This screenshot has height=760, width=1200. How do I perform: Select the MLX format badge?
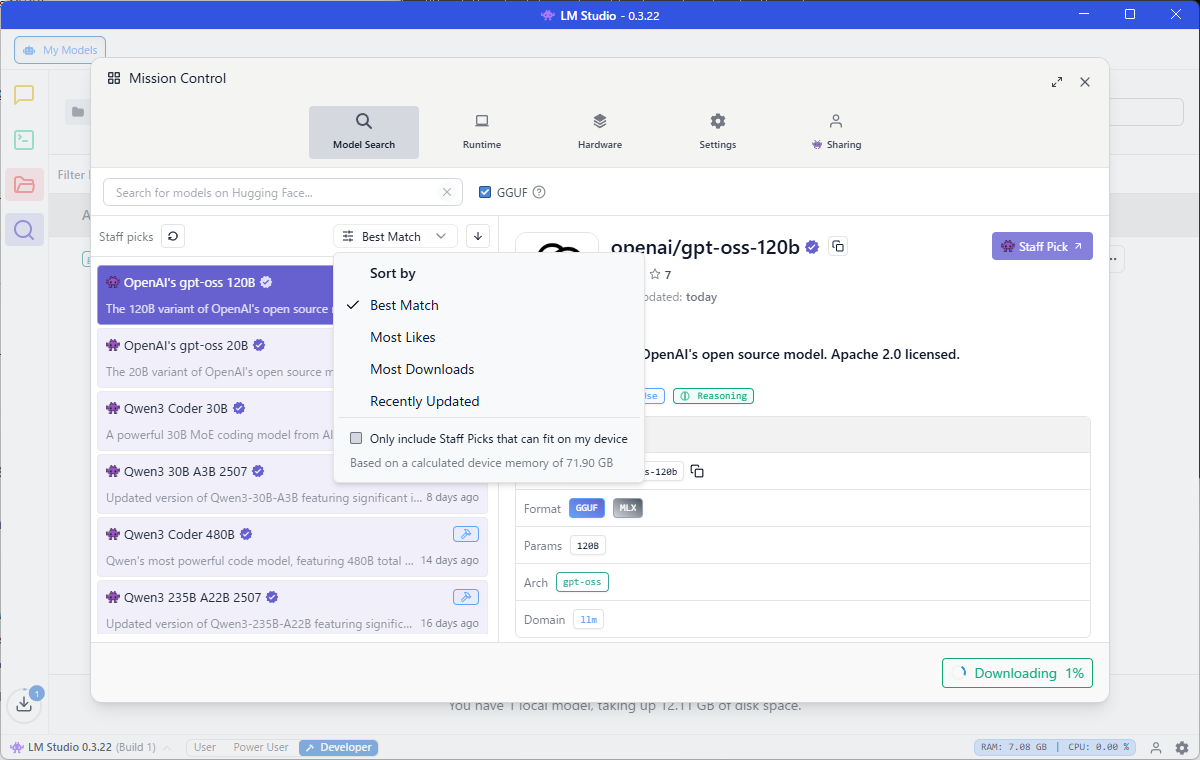[628, 508]
